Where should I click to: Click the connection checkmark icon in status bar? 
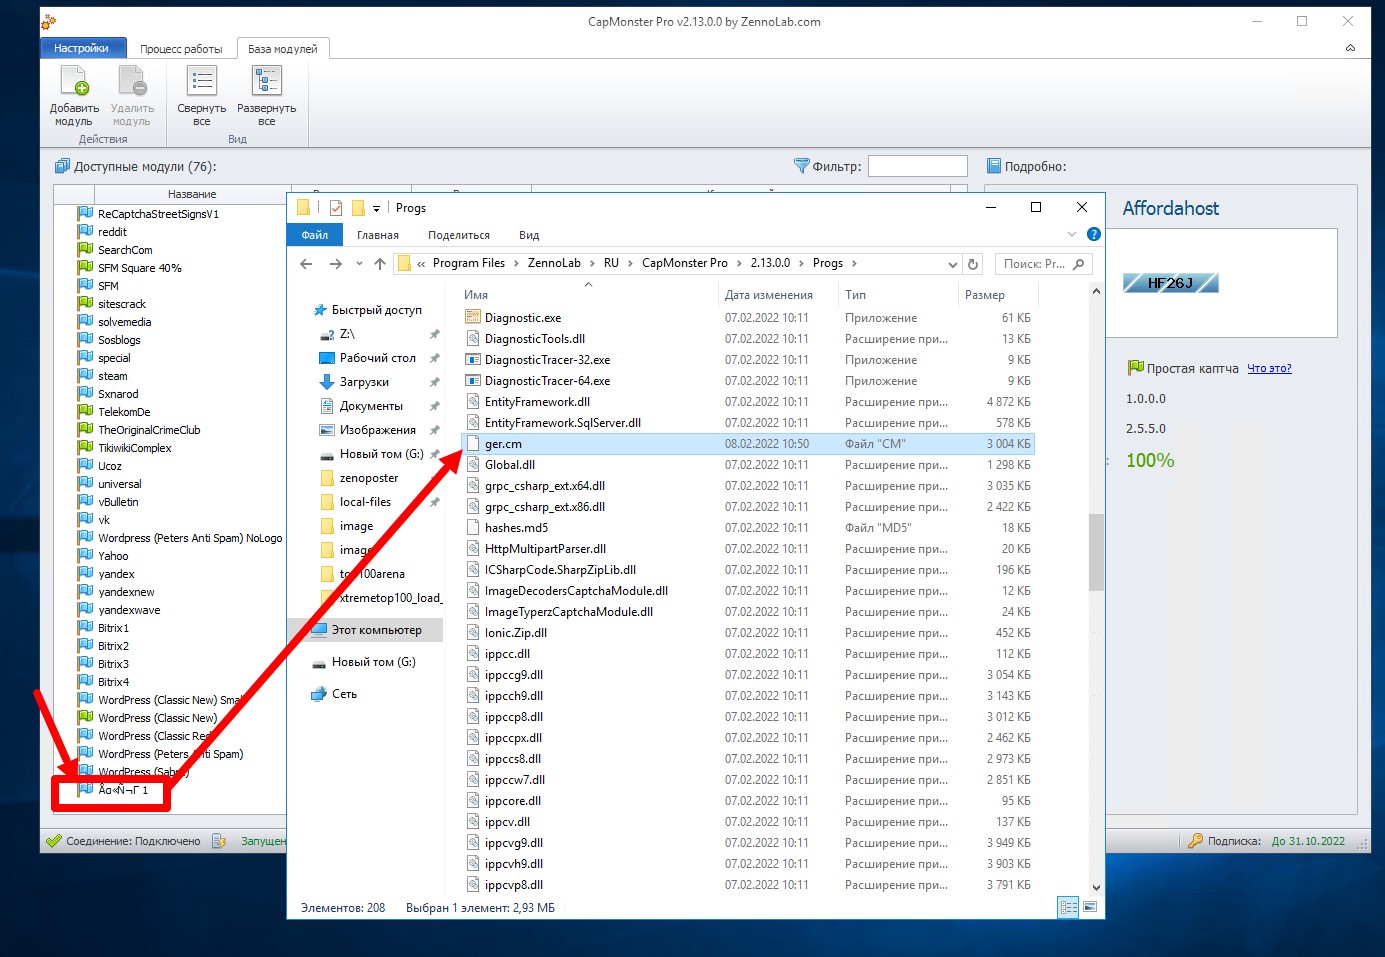pos(54,841)
